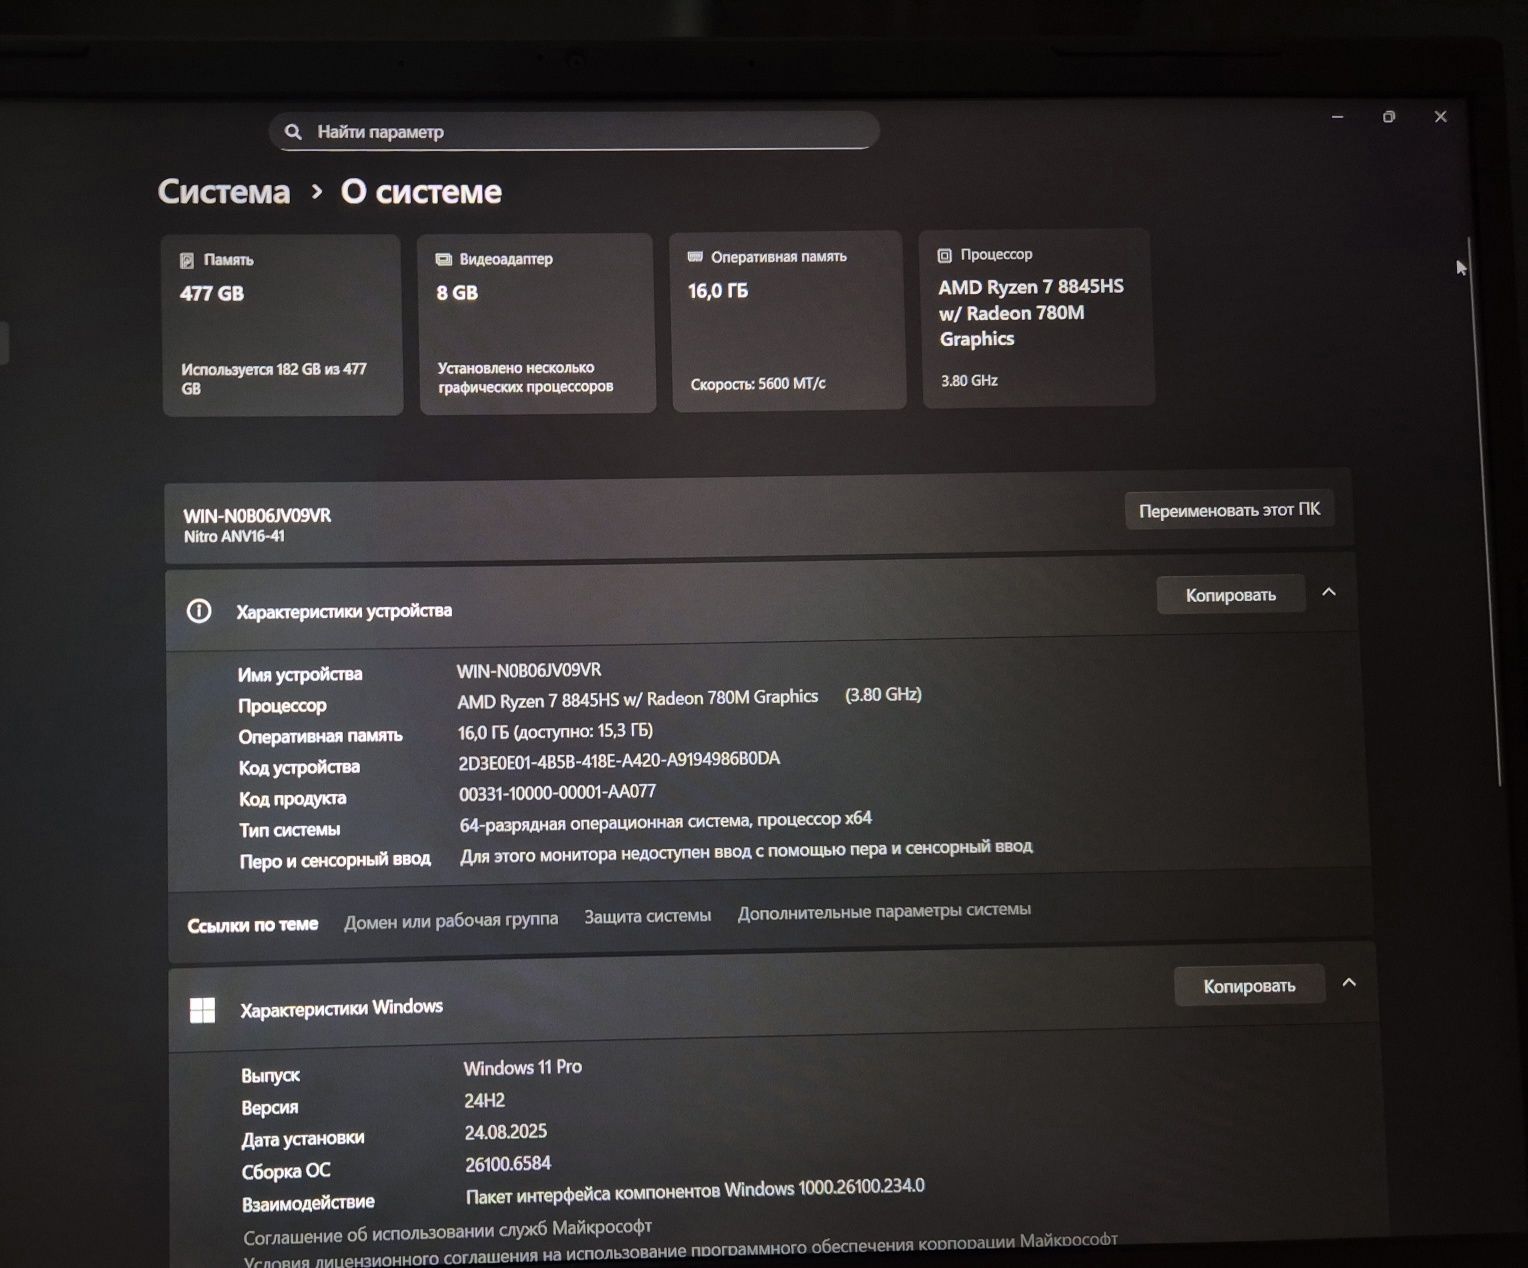Select the Скорость: 5600 МТ/с text
The height and width of the screenshot is (1268, 1528).
pos(758,384)
